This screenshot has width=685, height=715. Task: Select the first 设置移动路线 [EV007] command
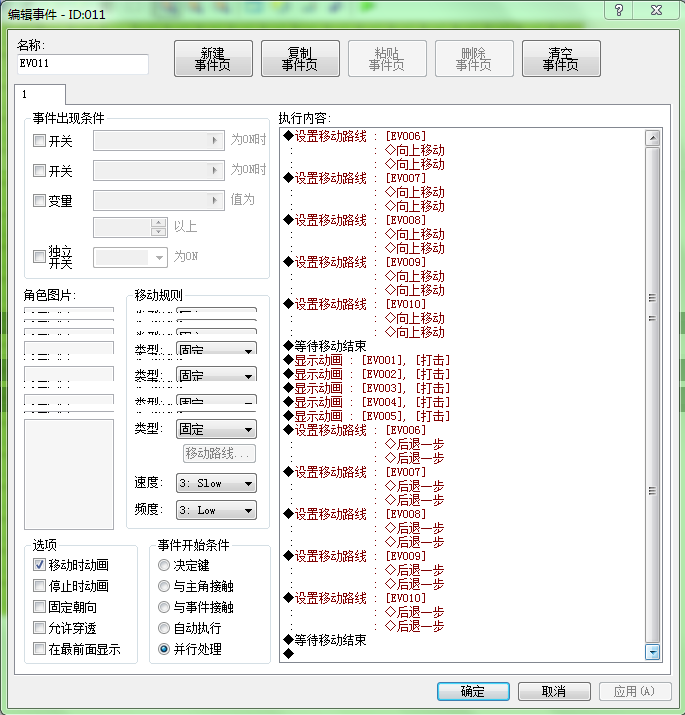(x=354, y=178)
